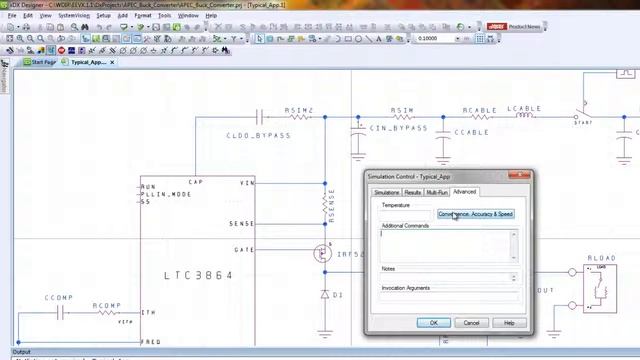Screen dimensions: 640x360
Task: Open the grid spacing 0.10000 dropdown
Action: (457, 38)
